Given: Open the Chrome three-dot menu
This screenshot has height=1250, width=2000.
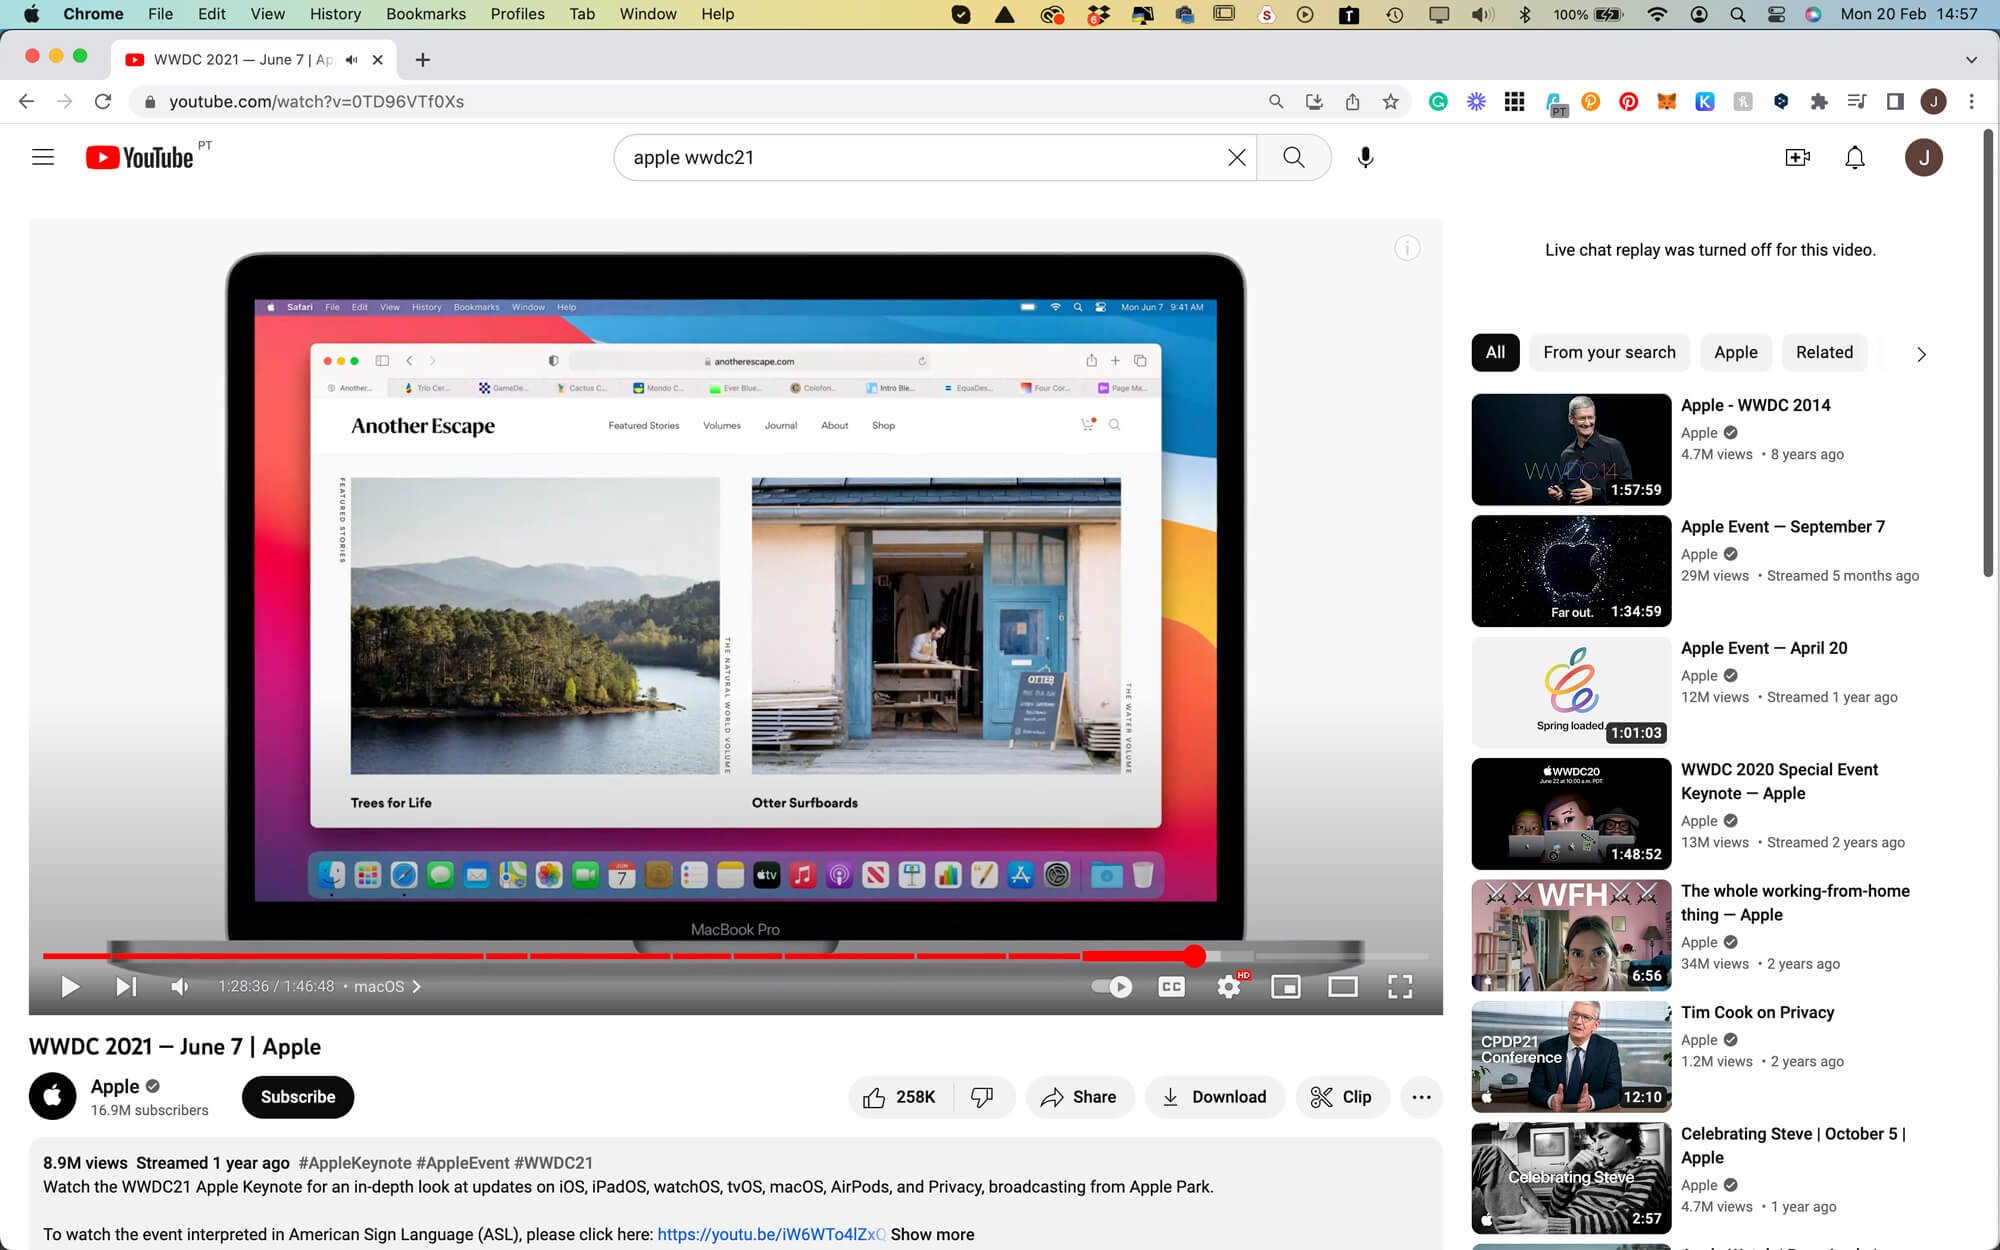Looking at the screenshot, I should 1971,101.
